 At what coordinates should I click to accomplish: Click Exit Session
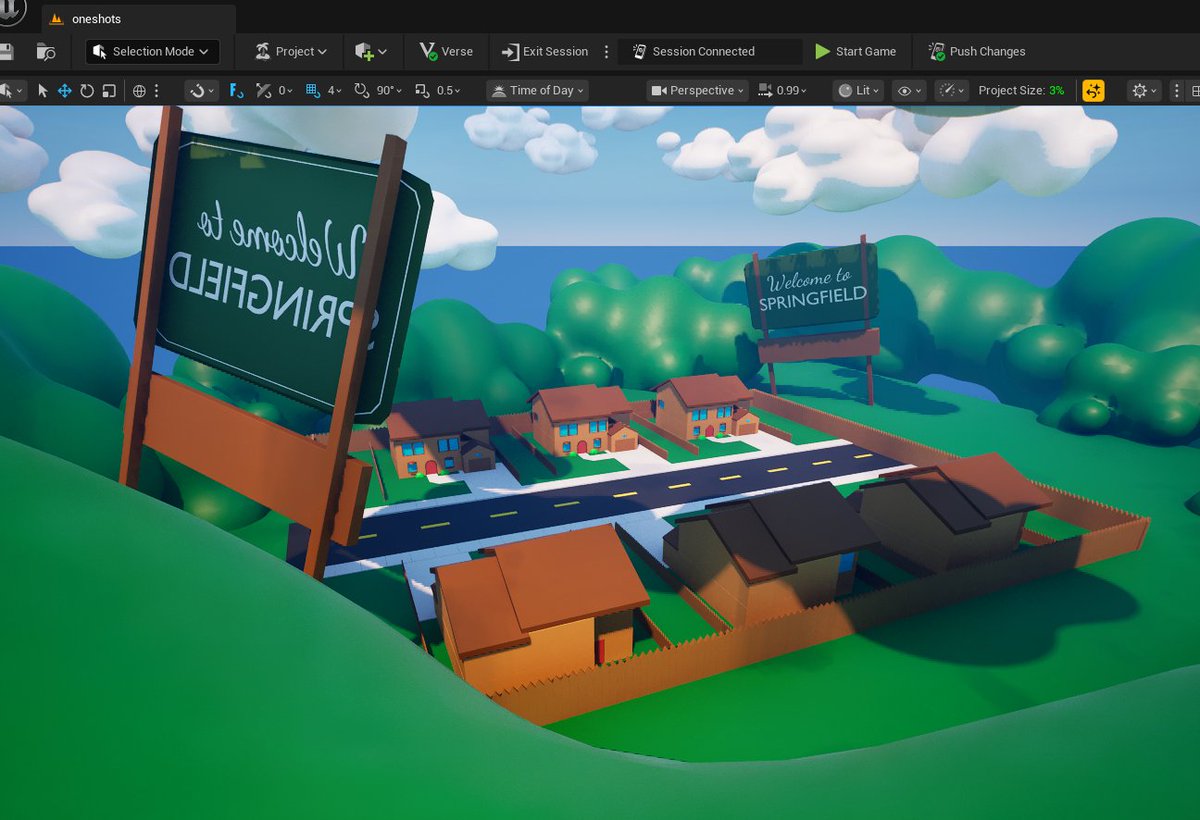545,51
